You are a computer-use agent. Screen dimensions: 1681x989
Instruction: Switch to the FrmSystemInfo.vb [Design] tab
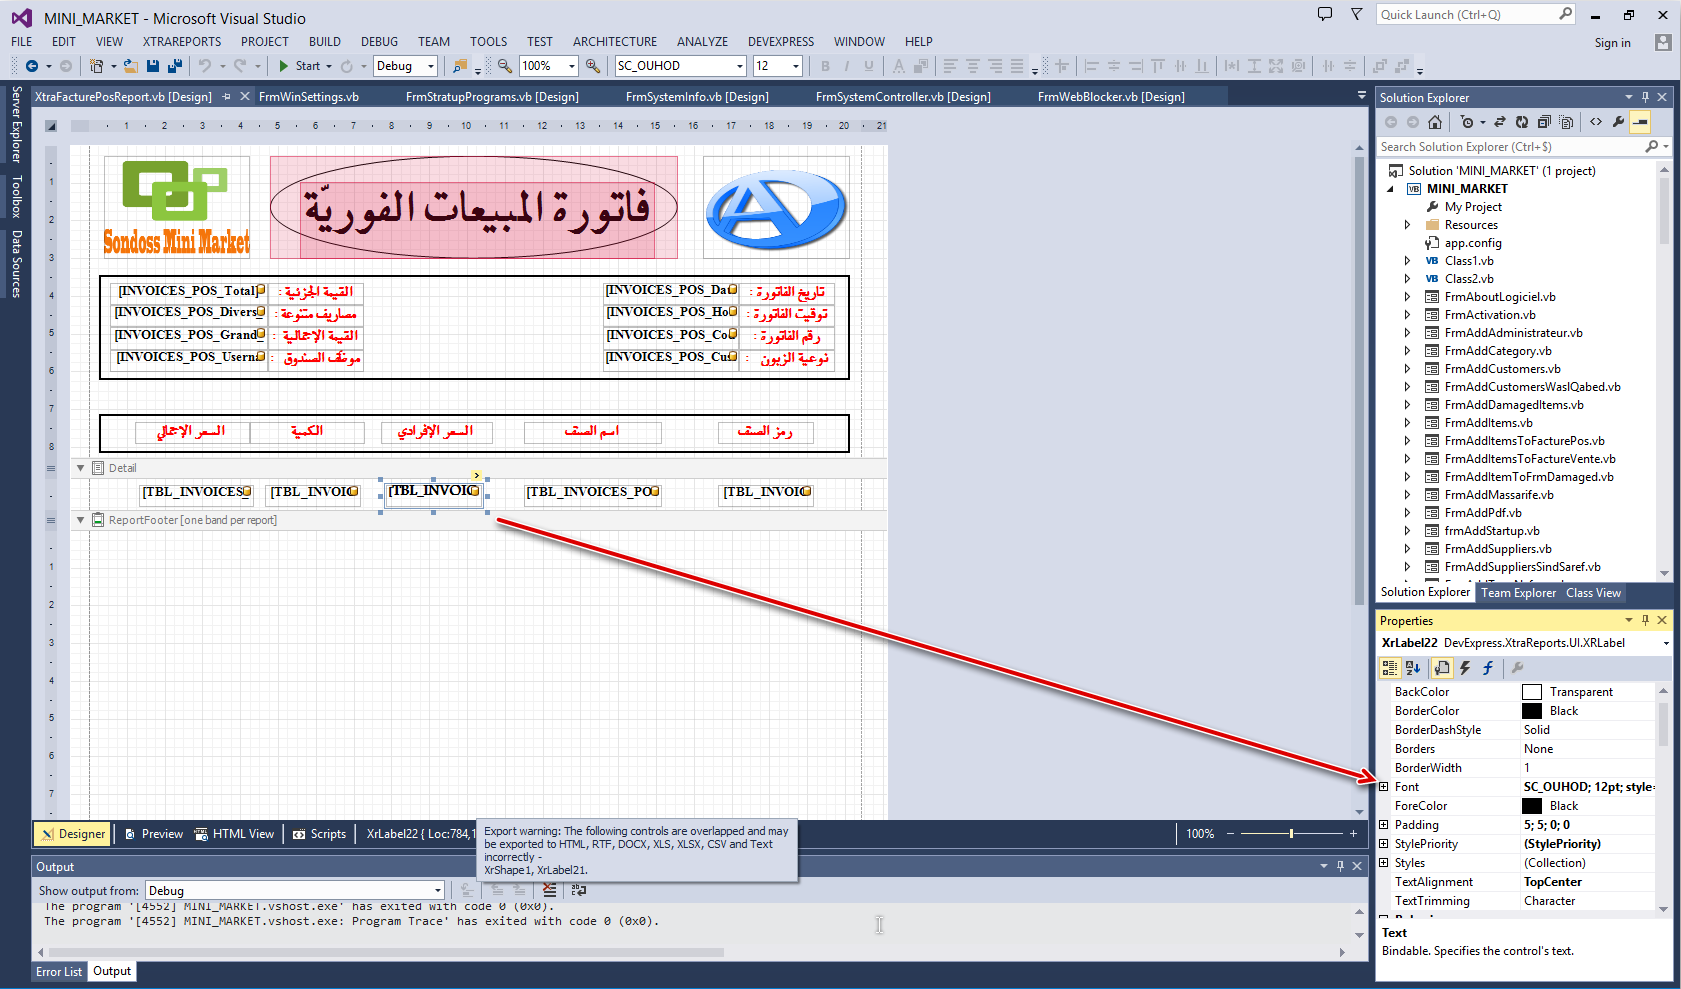697,97
